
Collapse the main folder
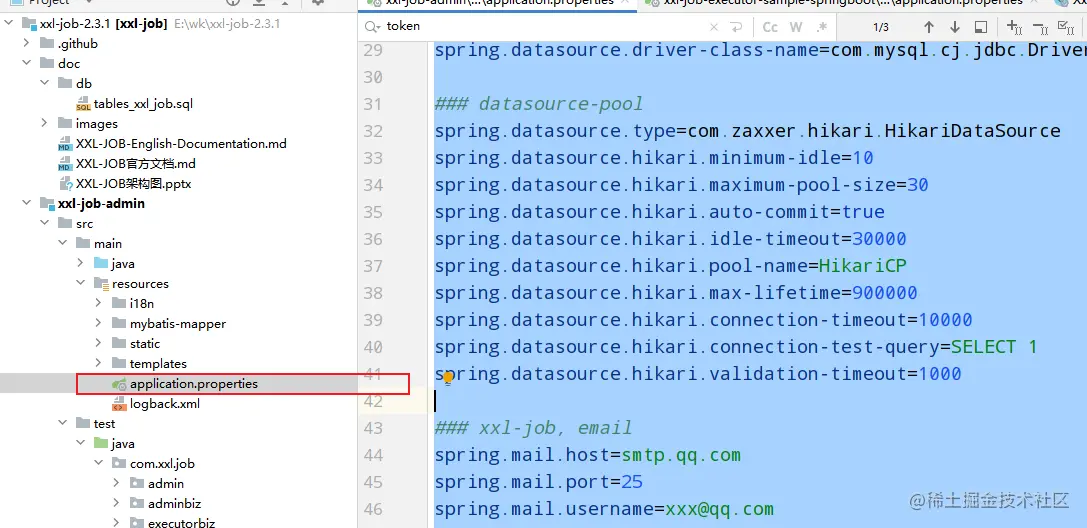click(x=62, y=243)
